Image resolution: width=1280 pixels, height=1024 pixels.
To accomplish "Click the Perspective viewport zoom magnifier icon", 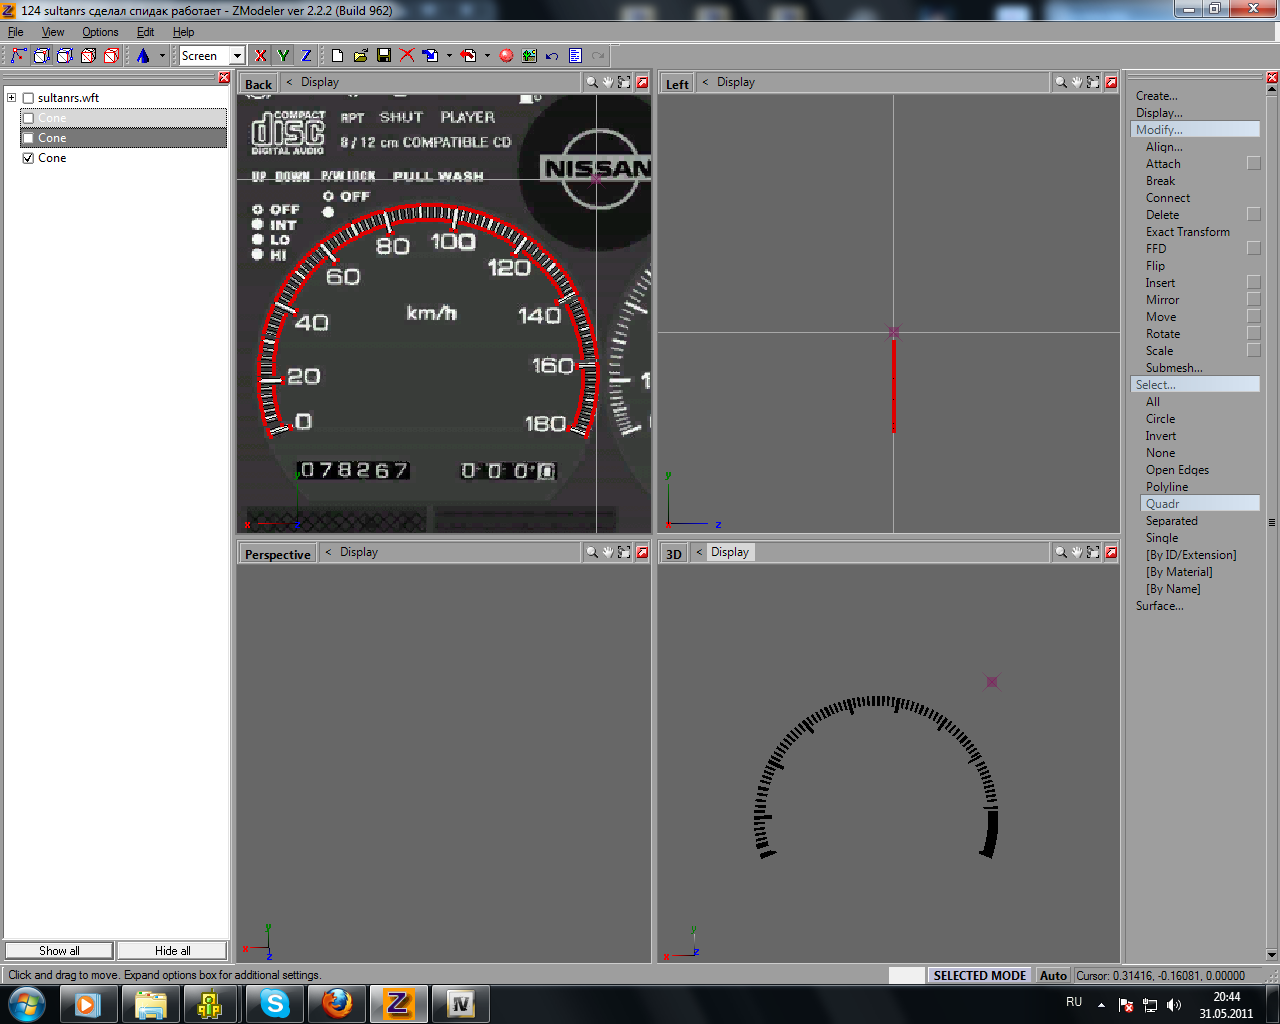I will (592, 552).
